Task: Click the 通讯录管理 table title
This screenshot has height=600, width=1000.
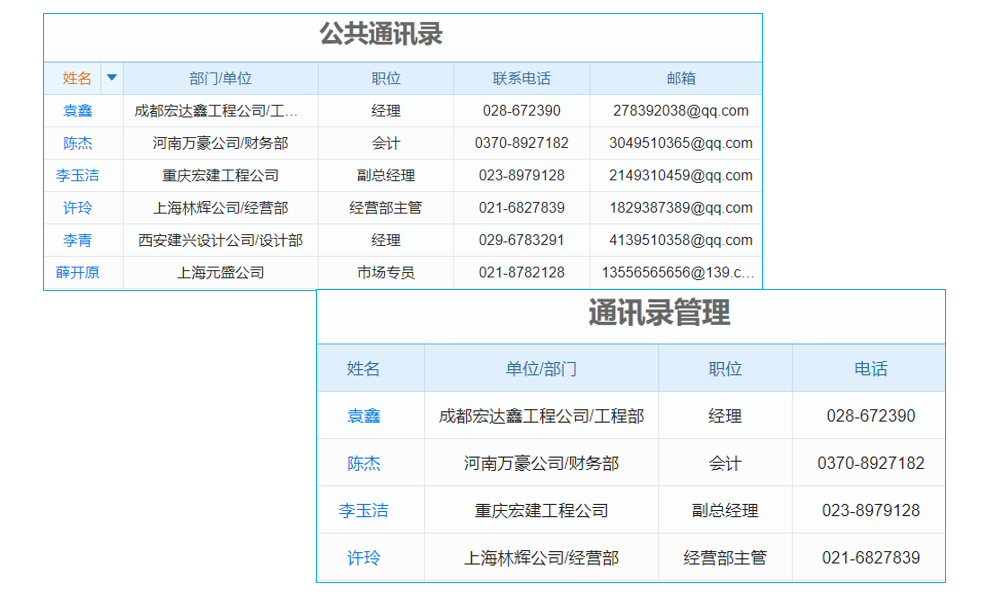Action: (x=658, y=314)
